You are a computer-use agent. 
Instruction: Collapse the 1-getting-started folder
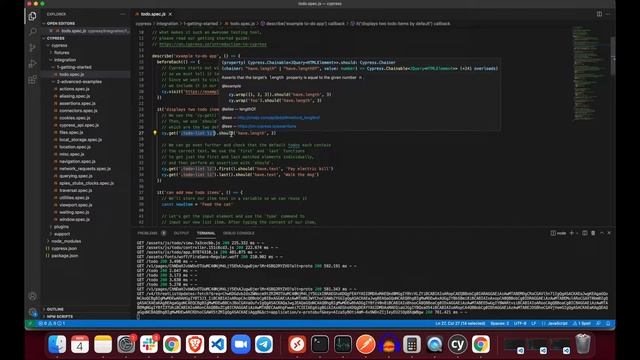[x=87, y=67]
